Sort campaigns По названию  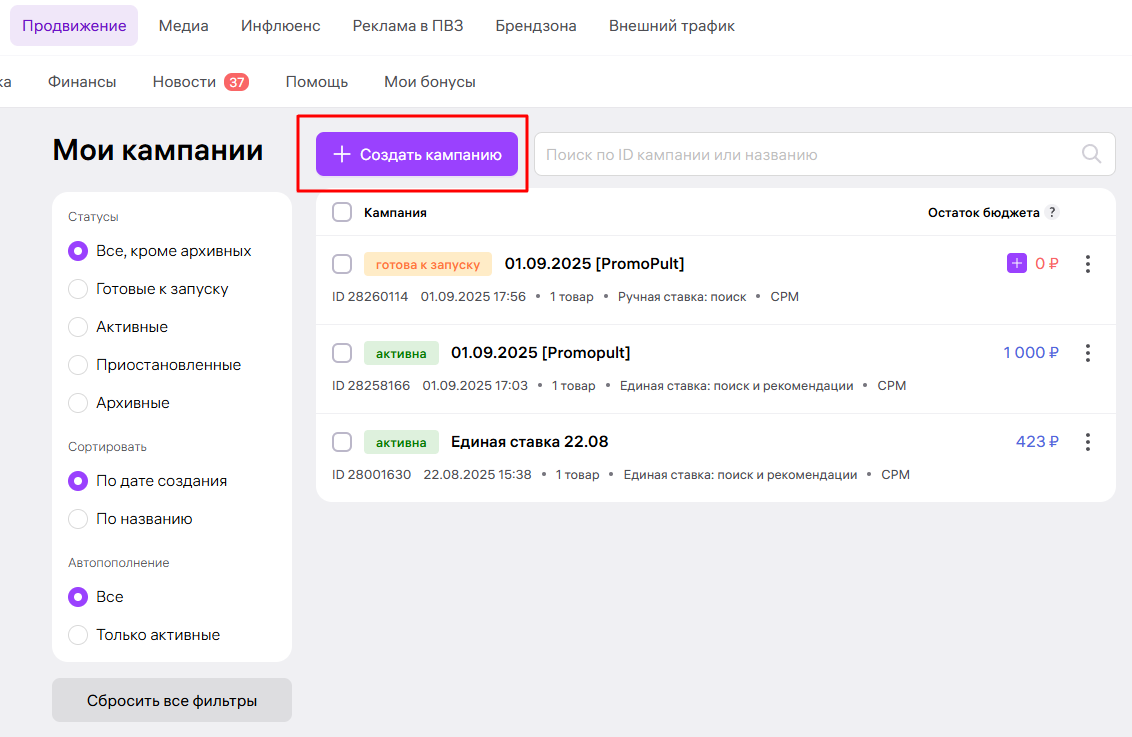click(x=78, y=519)
